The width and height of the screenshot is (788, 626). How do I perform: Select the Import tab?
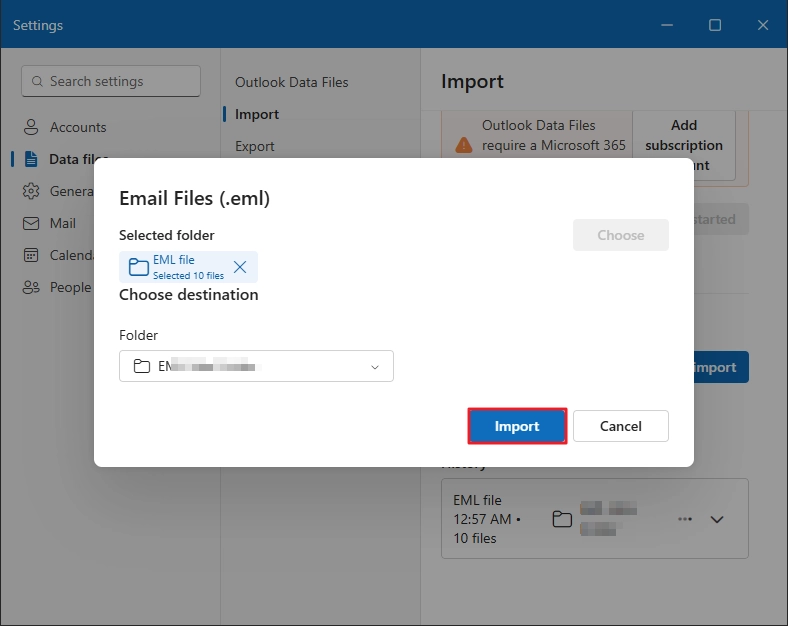[x=257, y=115]
